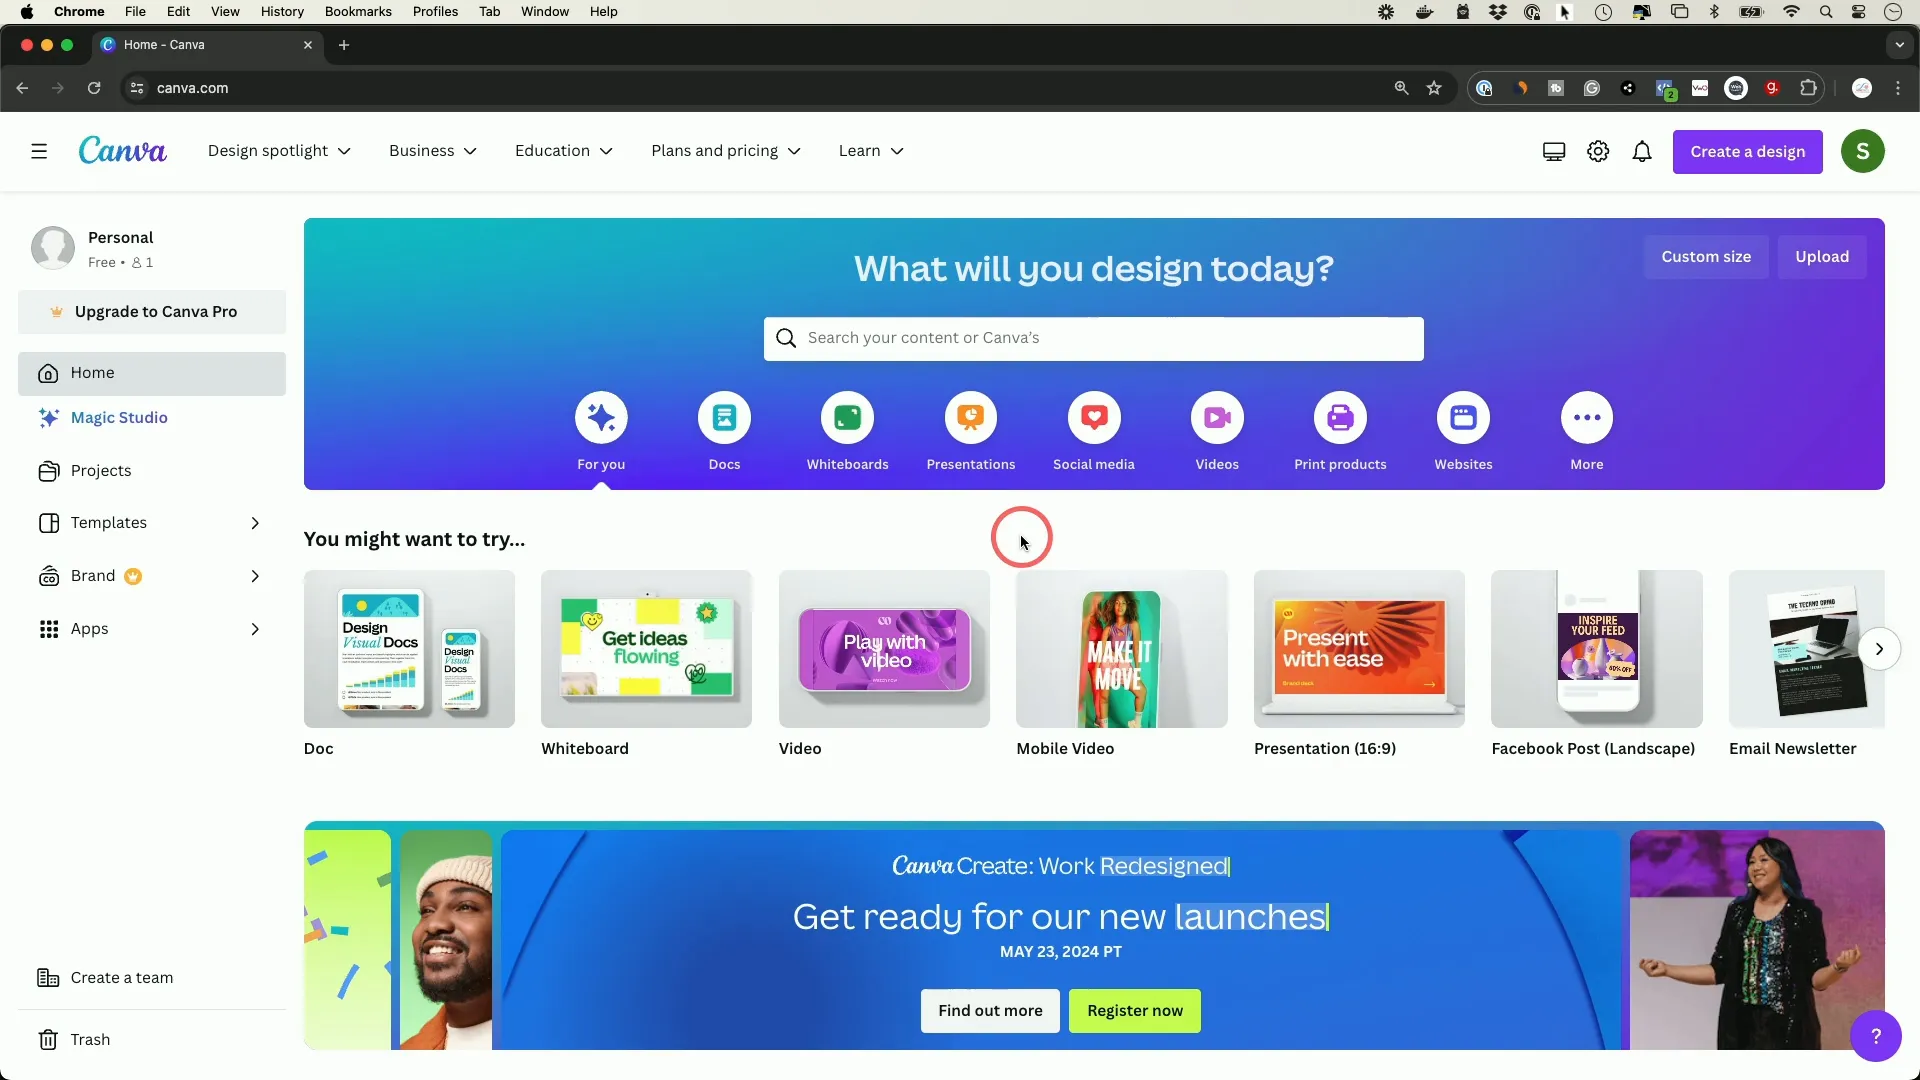1920x1080 pixels.
Task: Click the Create a design button
Action: click(x=1747, y=150)
